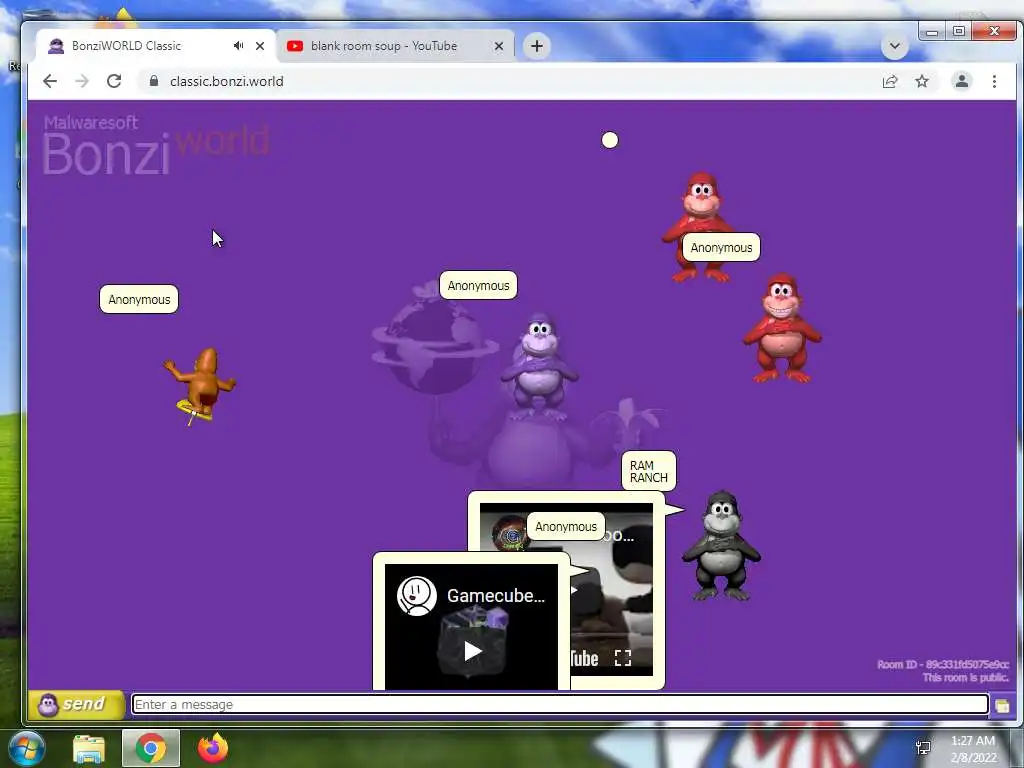Share this page icon

pyautogui.click(x=889, y=82)
